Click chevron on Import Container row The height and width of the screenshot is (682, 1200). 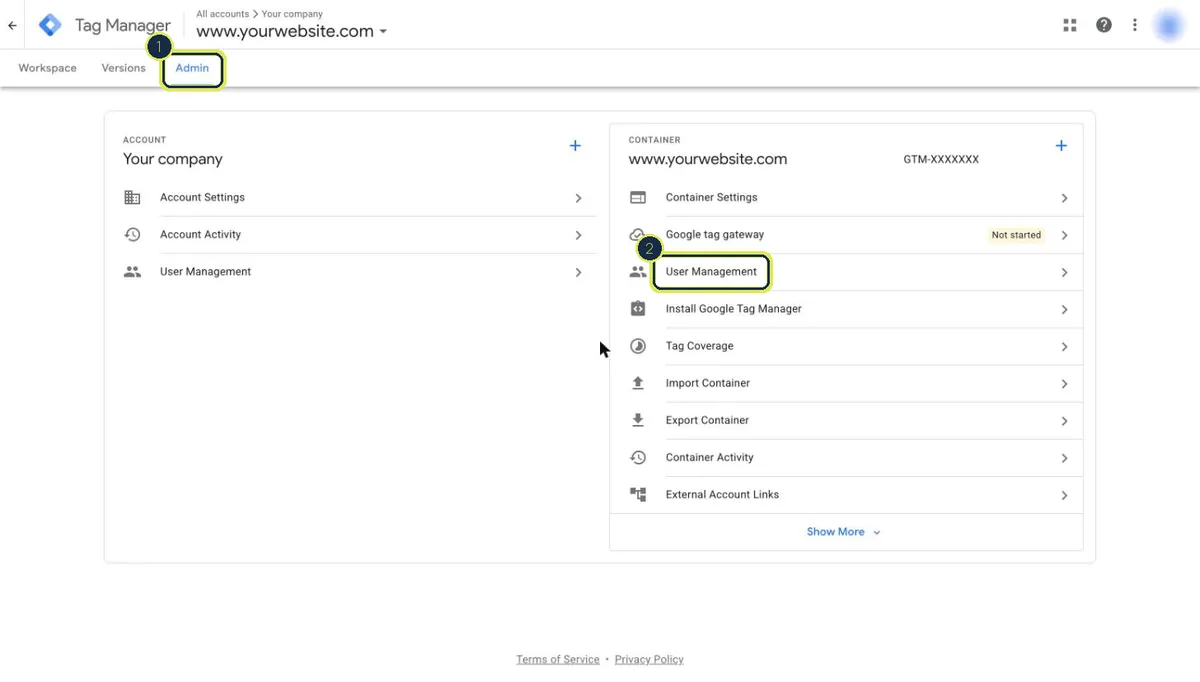click(1064, 384)
